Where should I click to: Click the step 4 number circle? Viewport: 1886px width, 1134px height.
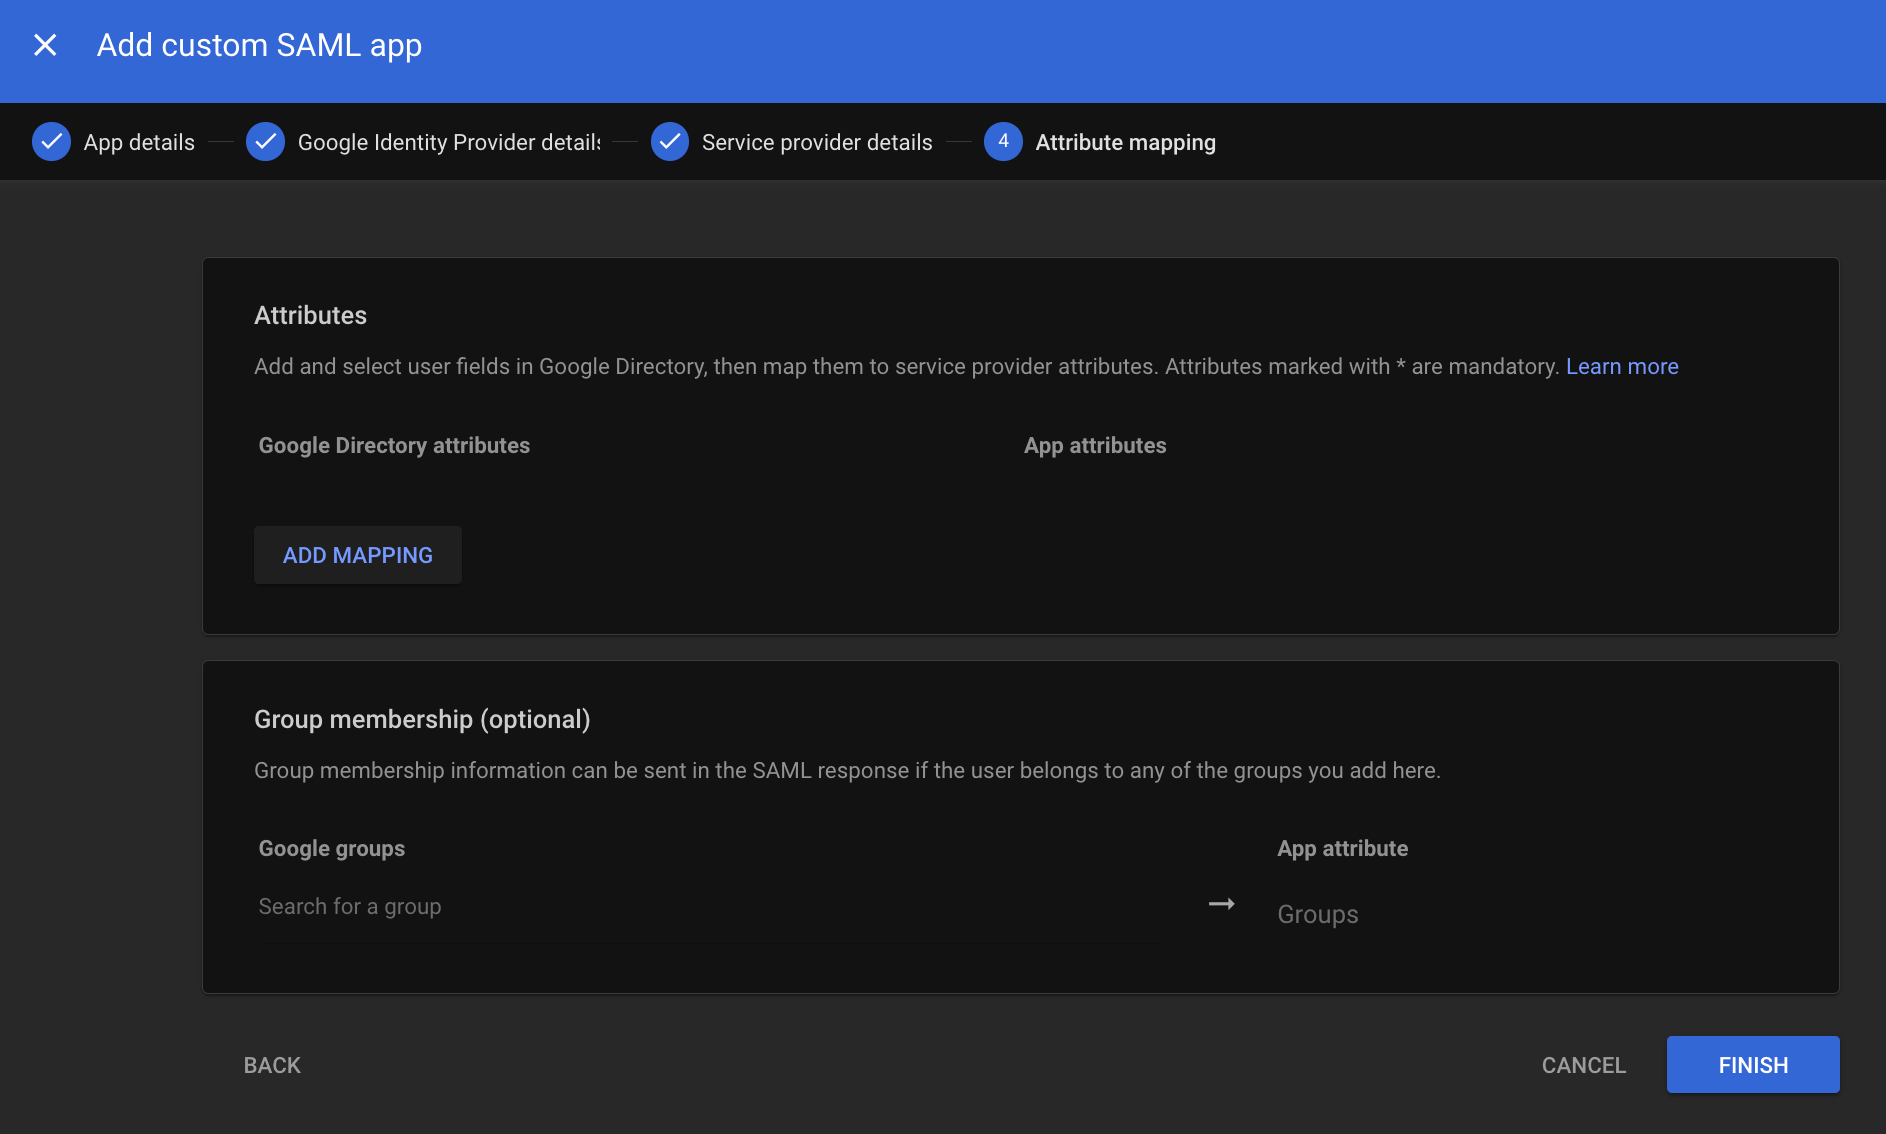point(1003,142)
